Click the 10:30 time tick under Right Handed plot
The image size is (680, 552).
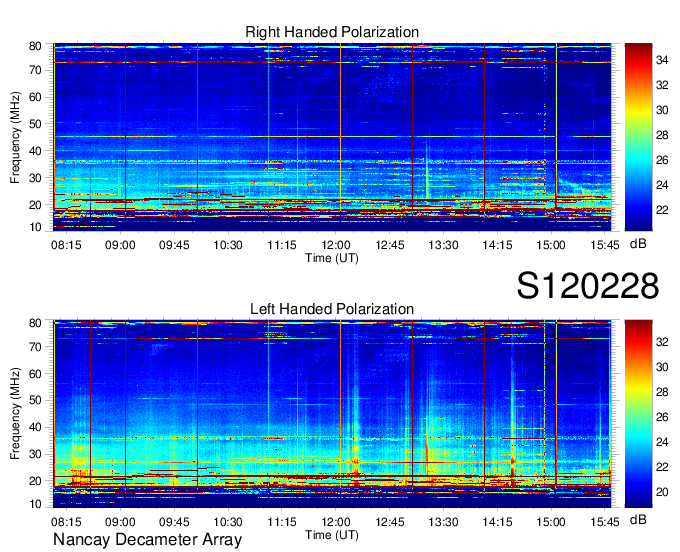[x=228, y=245]
